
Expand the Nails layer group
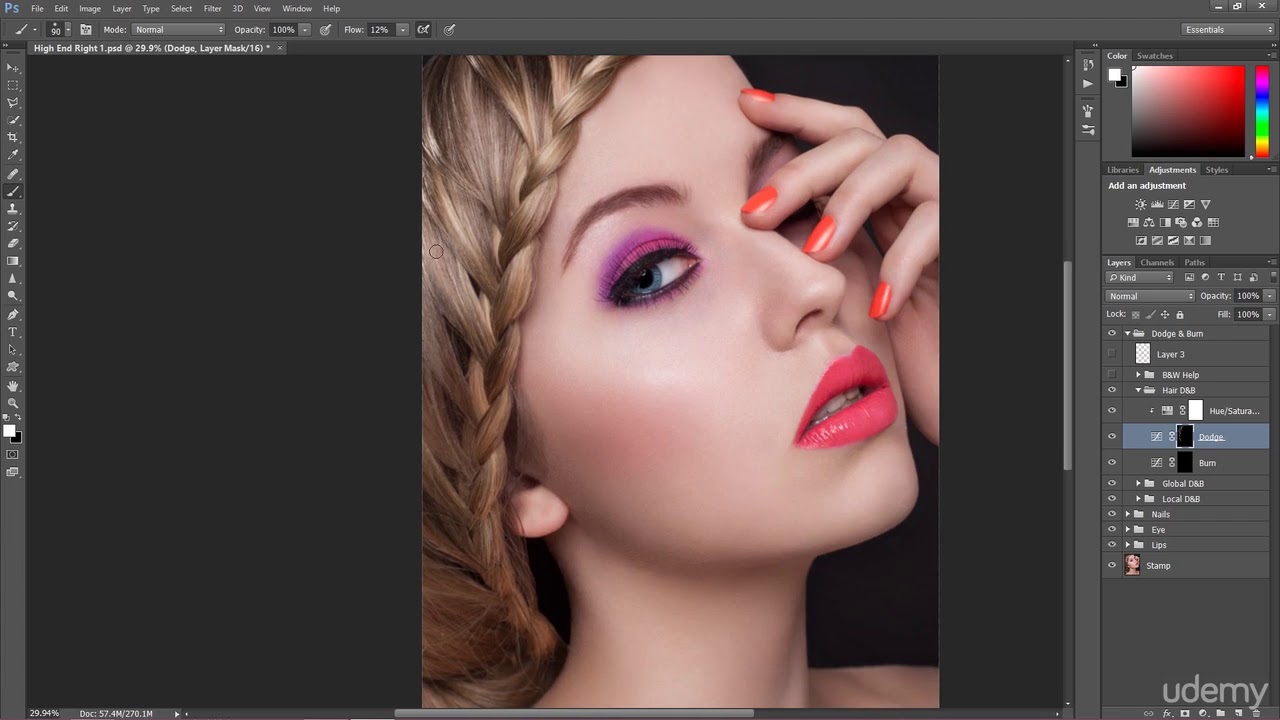pyautogui.click(x=1127, y=514)
